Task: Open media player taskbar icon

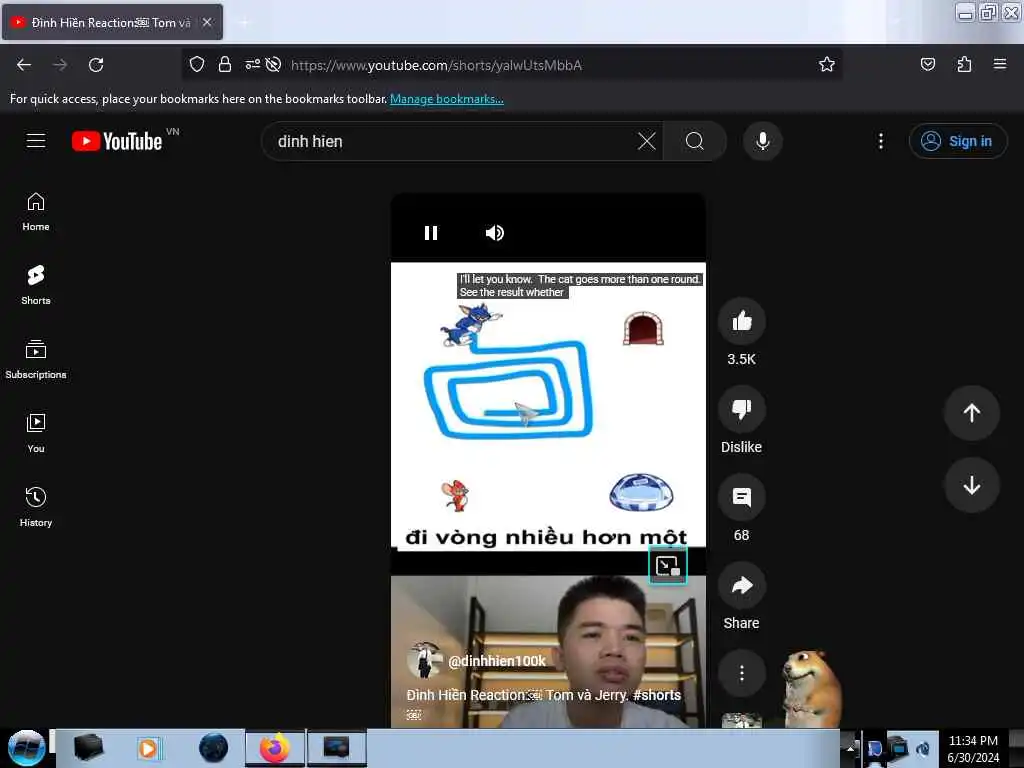Action: (149, 748)
